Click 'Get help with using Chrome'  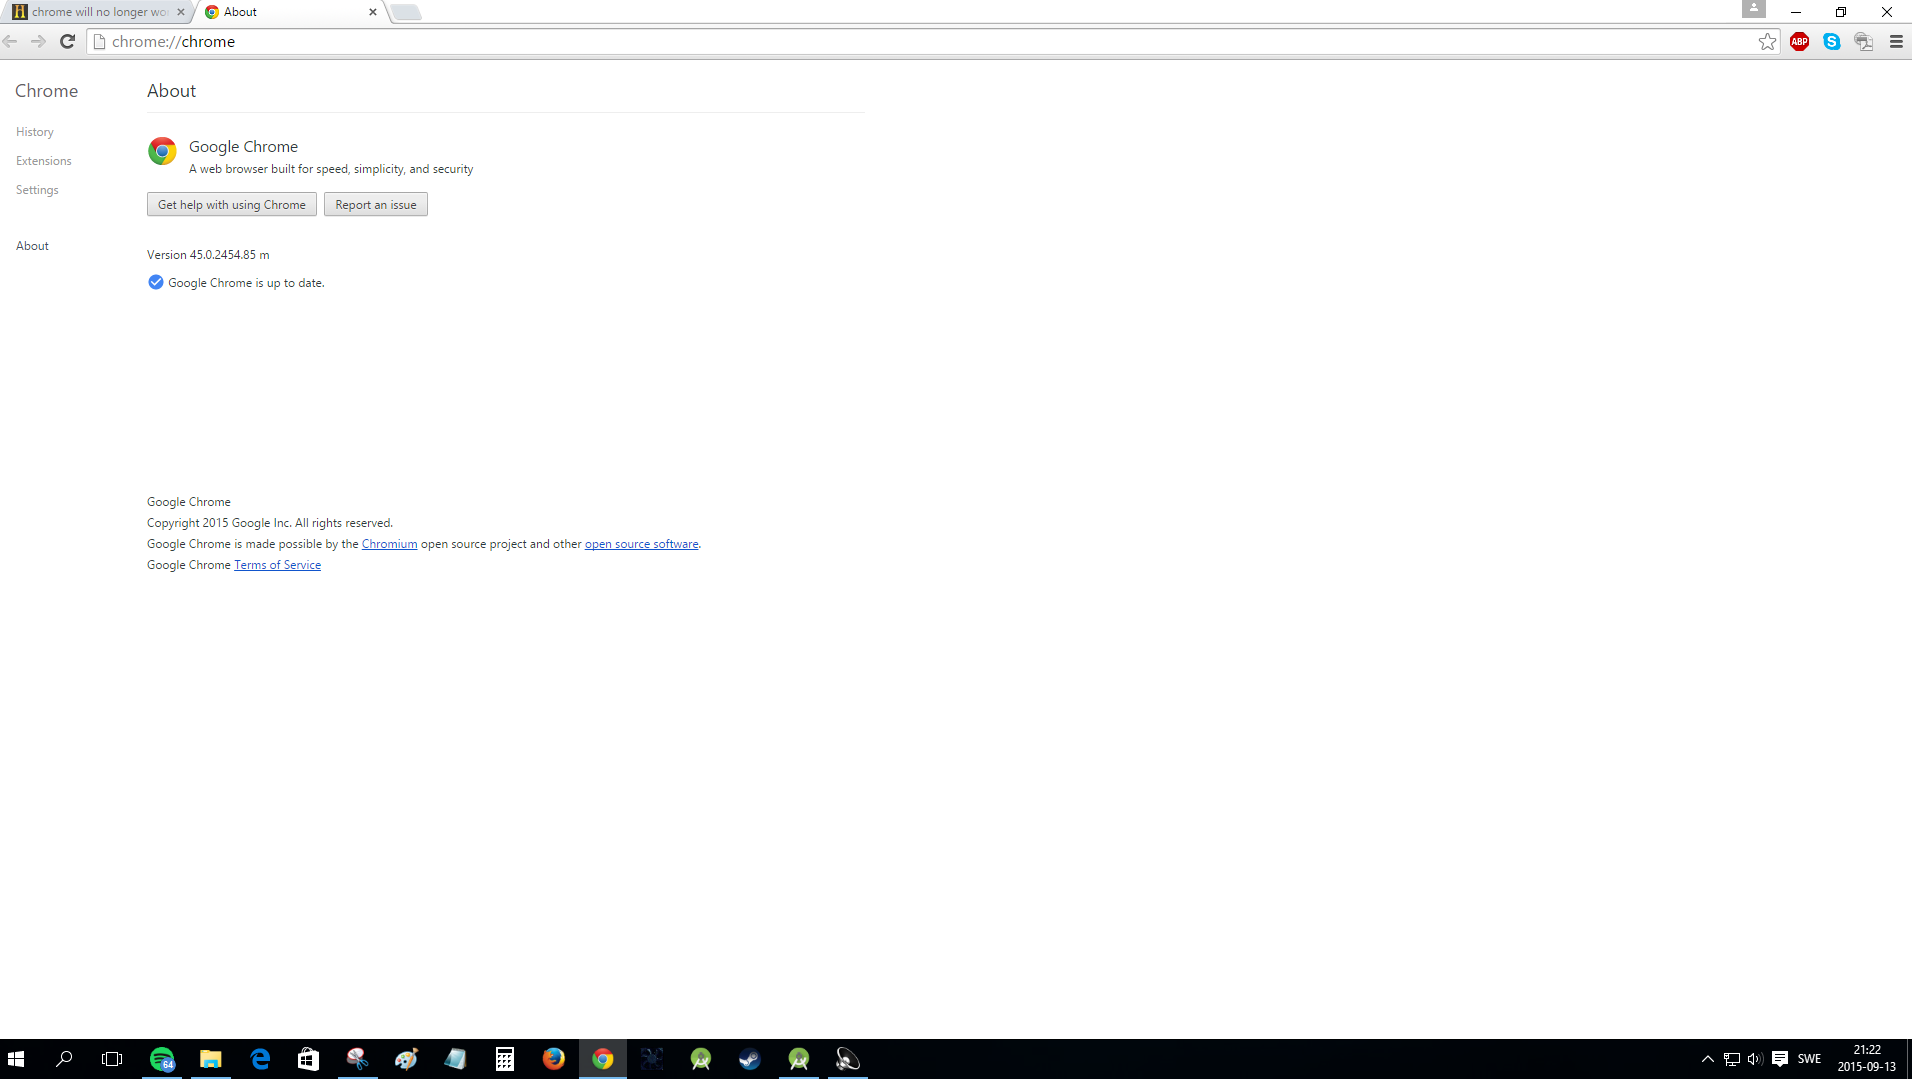[x=232, y=204]
